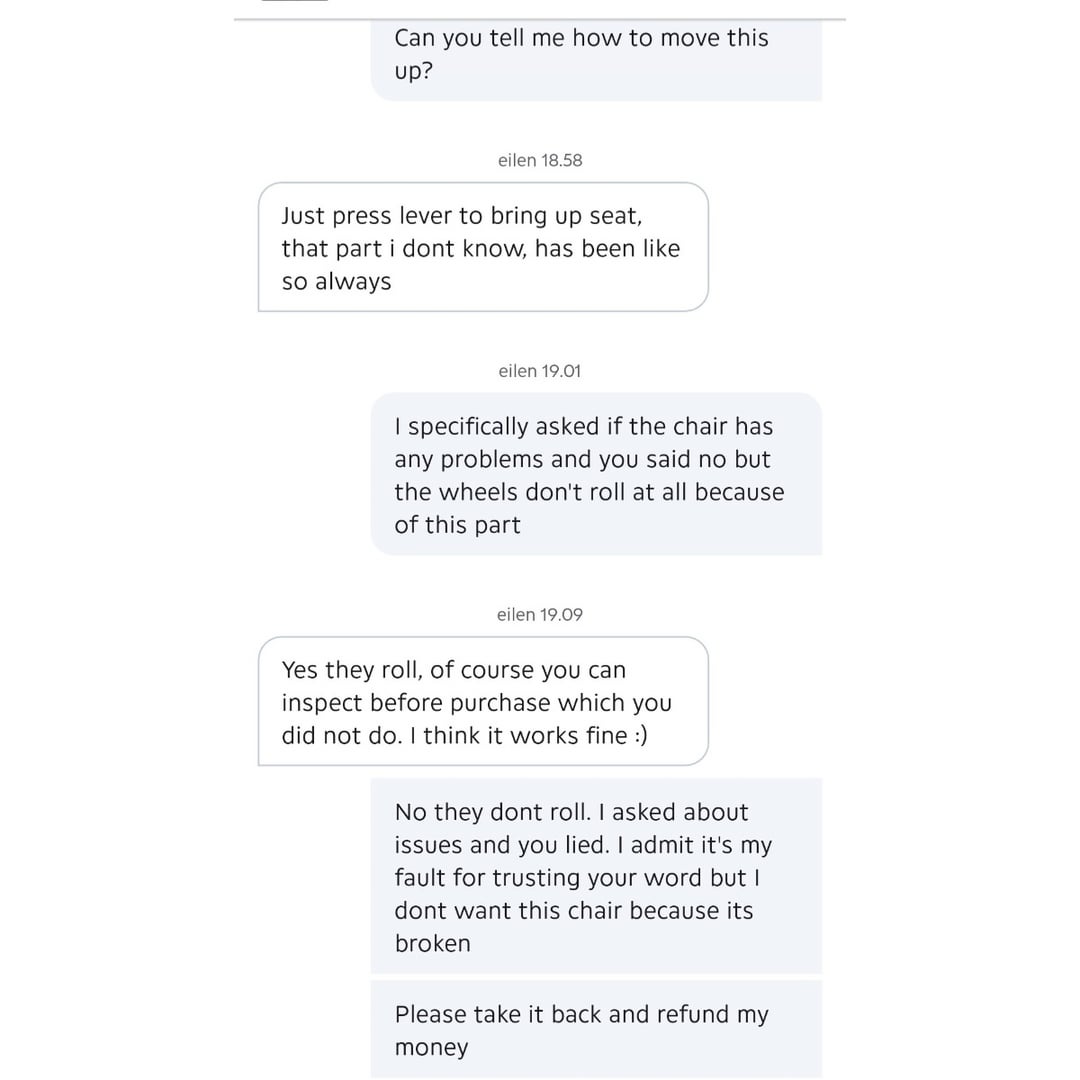Select the "eilen 18.58" timestamp
This screenshot has width=1080, height=1080.
click(540, 160)
